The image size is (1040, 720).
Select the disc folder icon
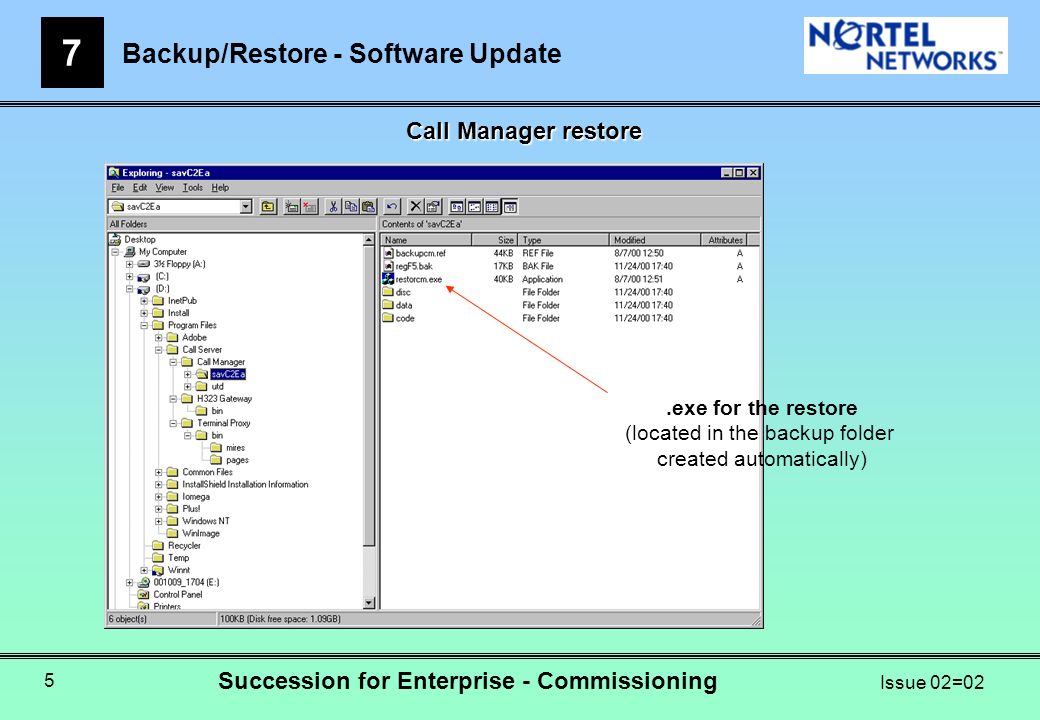pos(389,292)
